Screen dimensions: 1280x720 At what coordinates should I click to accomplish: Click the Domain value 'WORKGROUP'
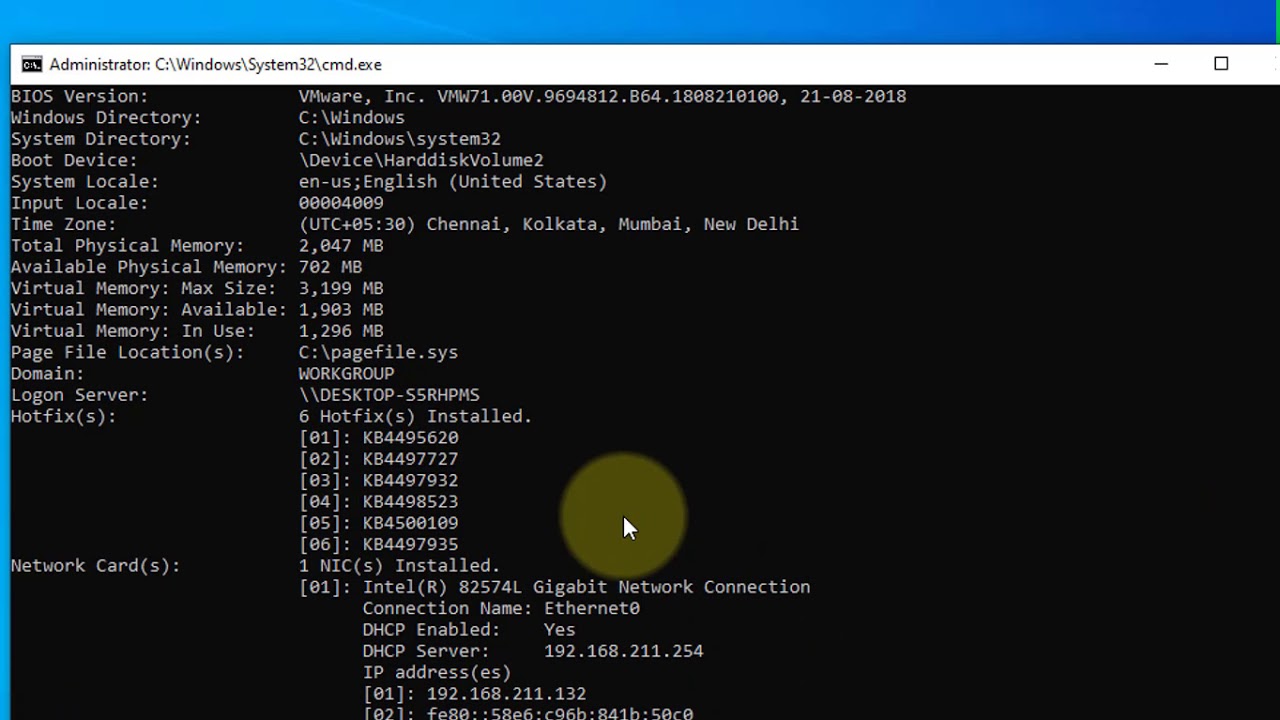(x=346, y=374)
